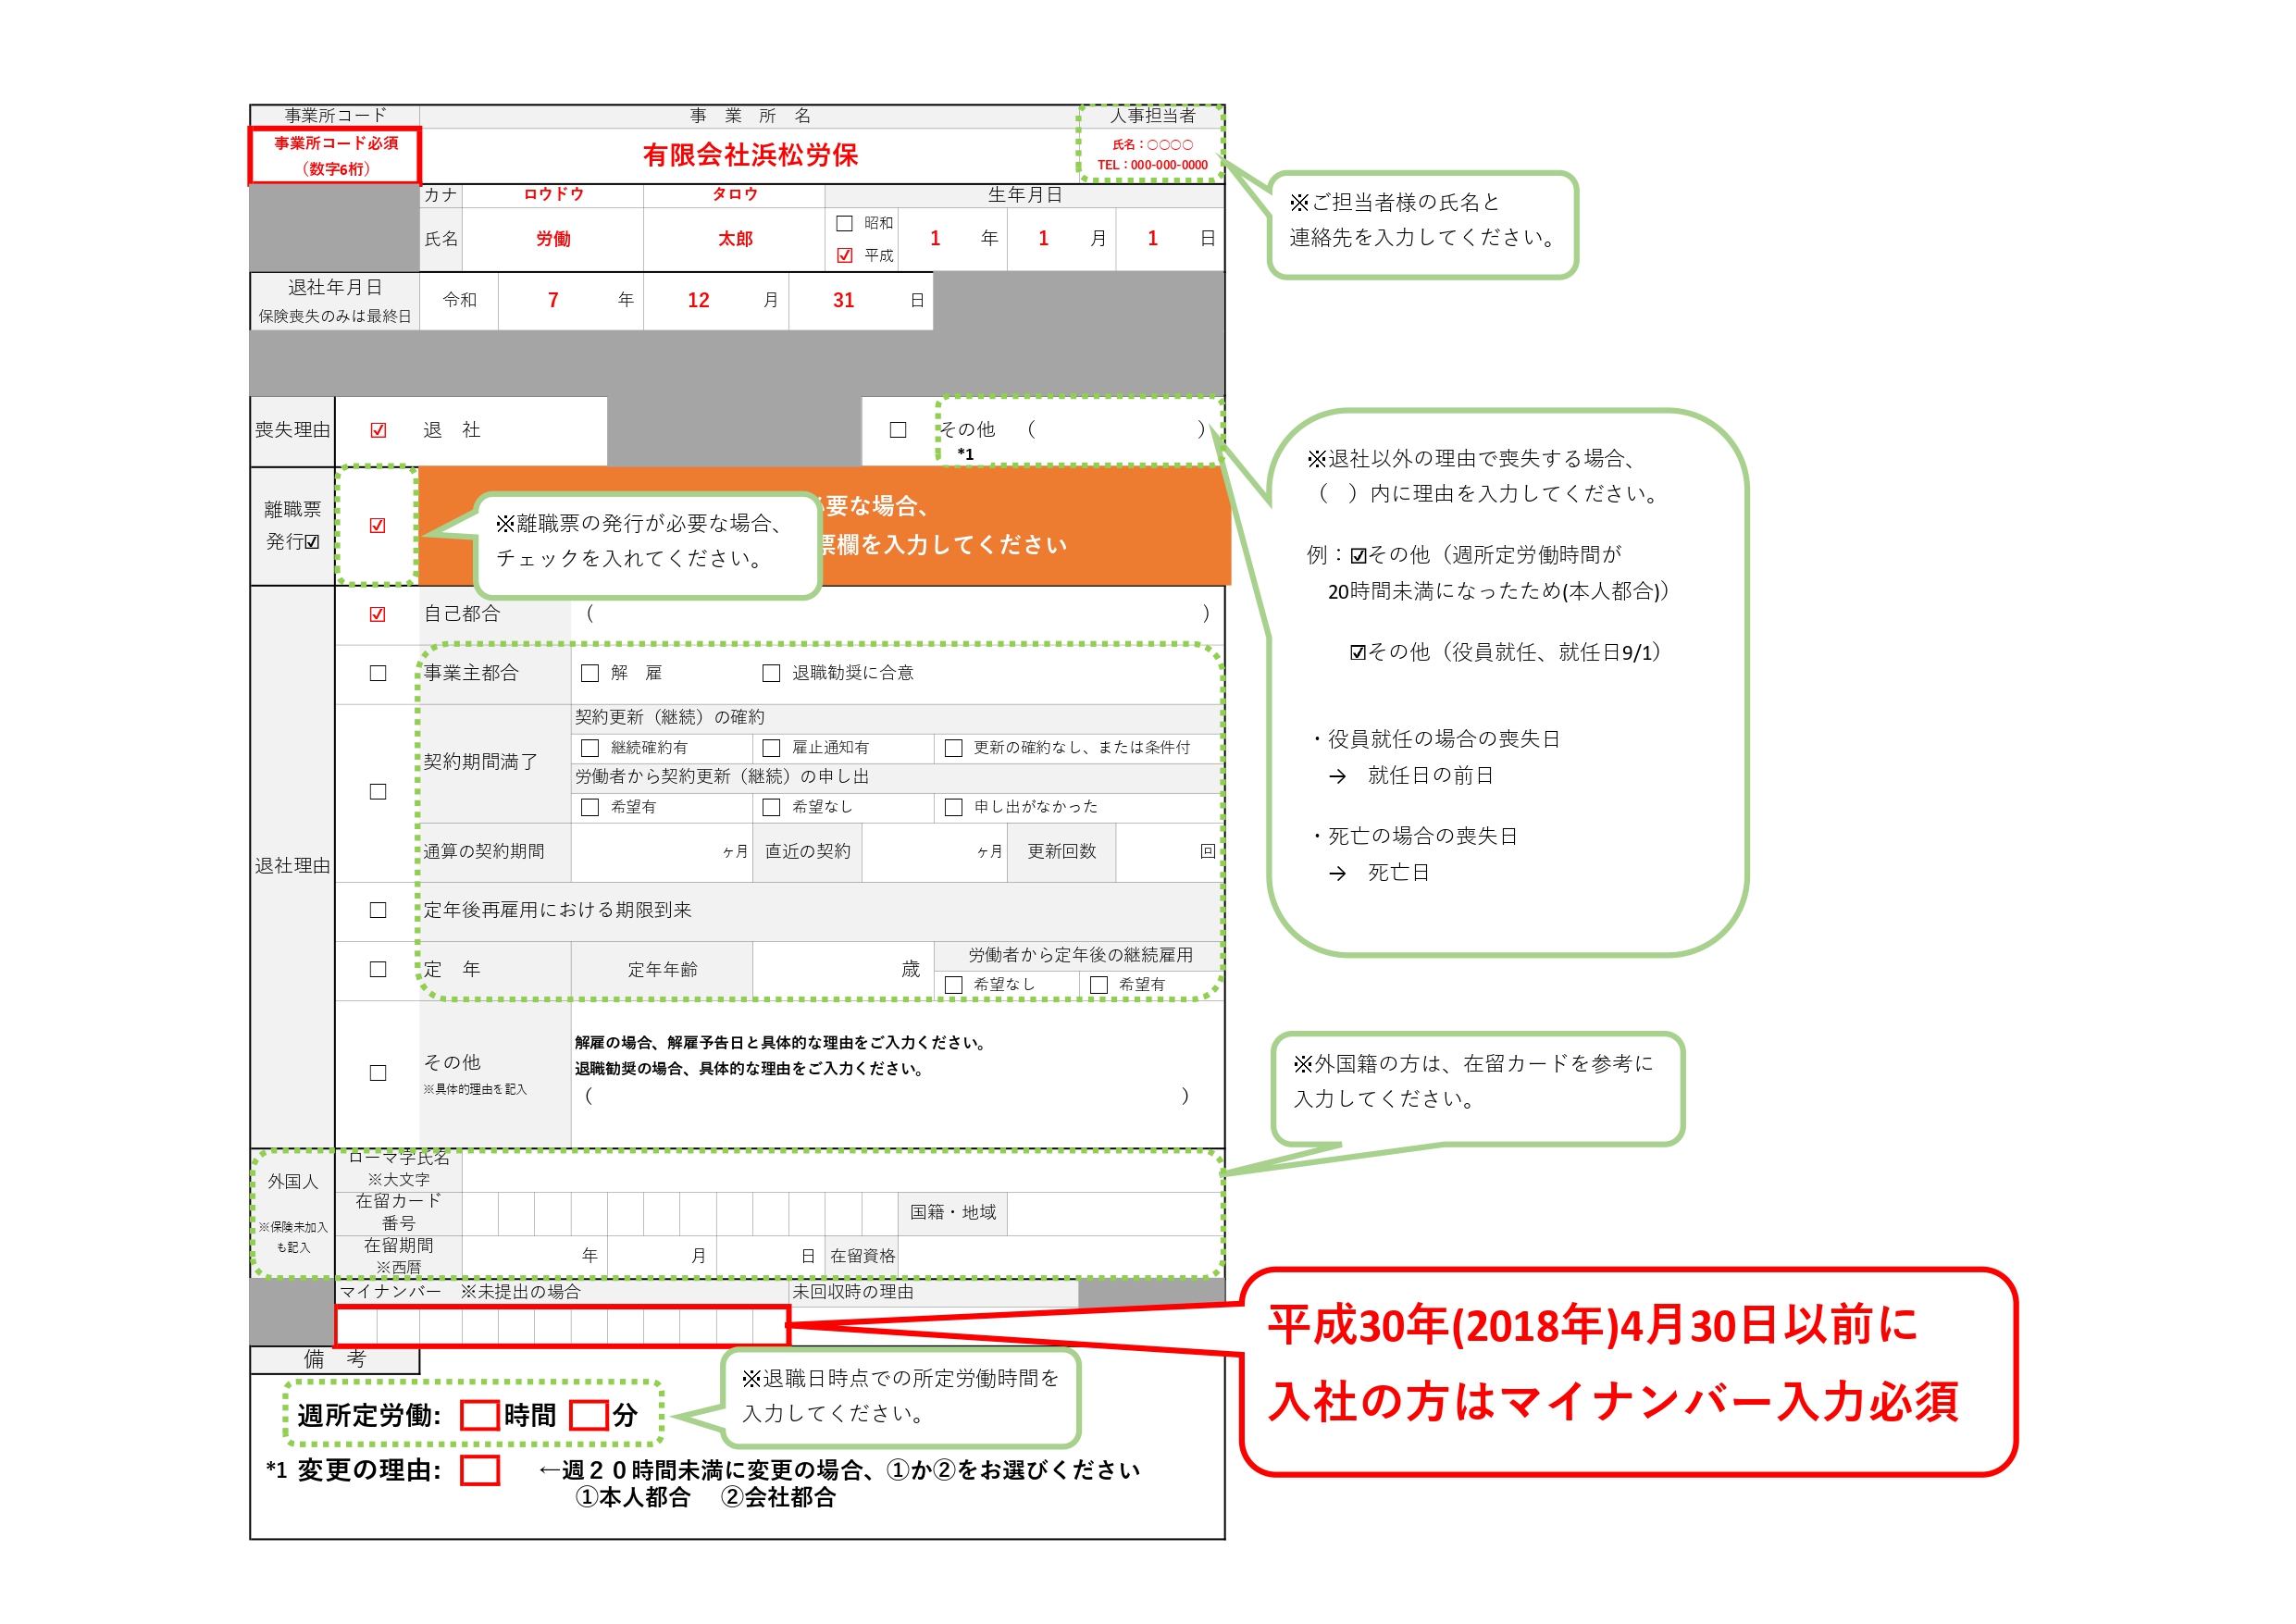Toggle the 退社 loss reason checkbox
The height and width of the screenshot is (1624, 2296).
click(378, 430)
